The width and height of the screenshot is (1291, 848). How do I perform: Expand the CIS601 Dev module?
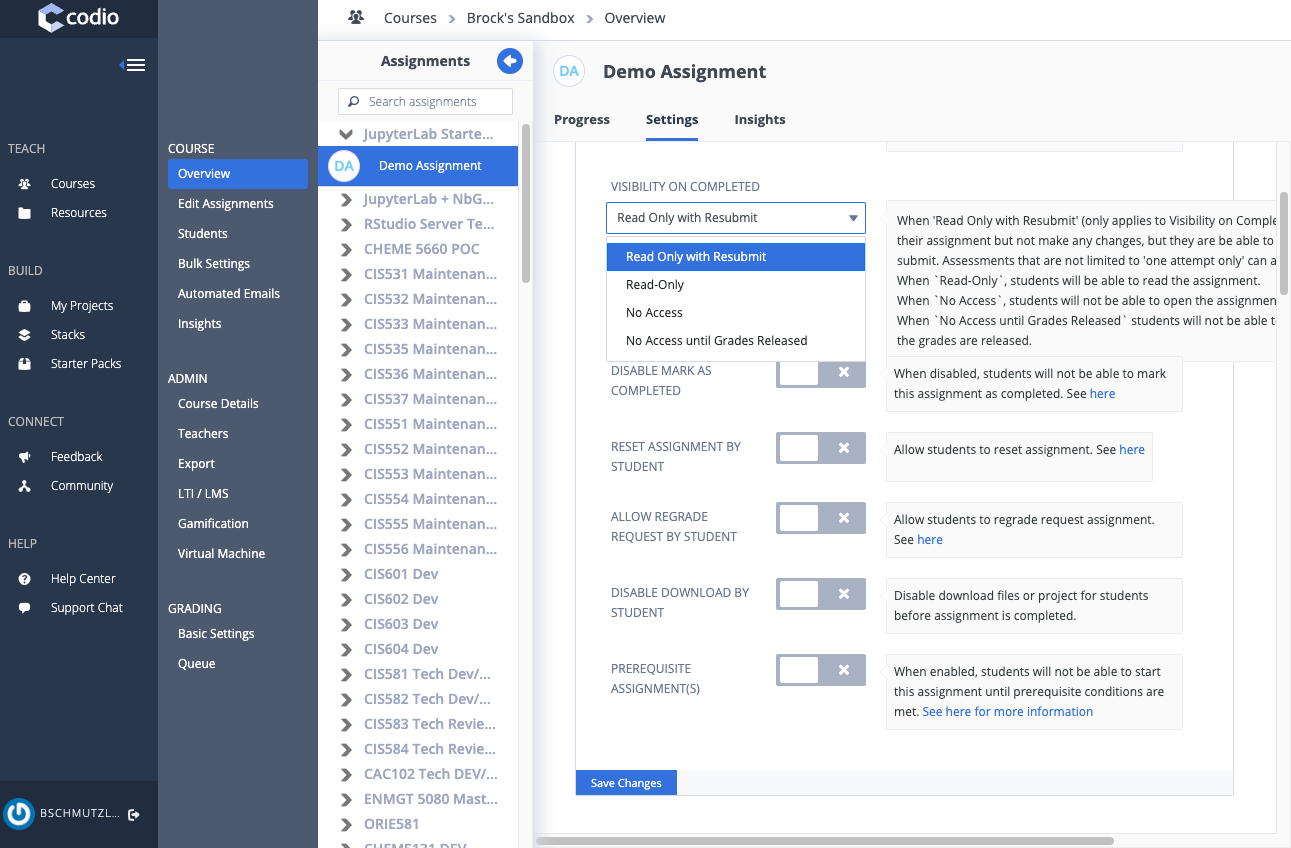pos(346,574)
